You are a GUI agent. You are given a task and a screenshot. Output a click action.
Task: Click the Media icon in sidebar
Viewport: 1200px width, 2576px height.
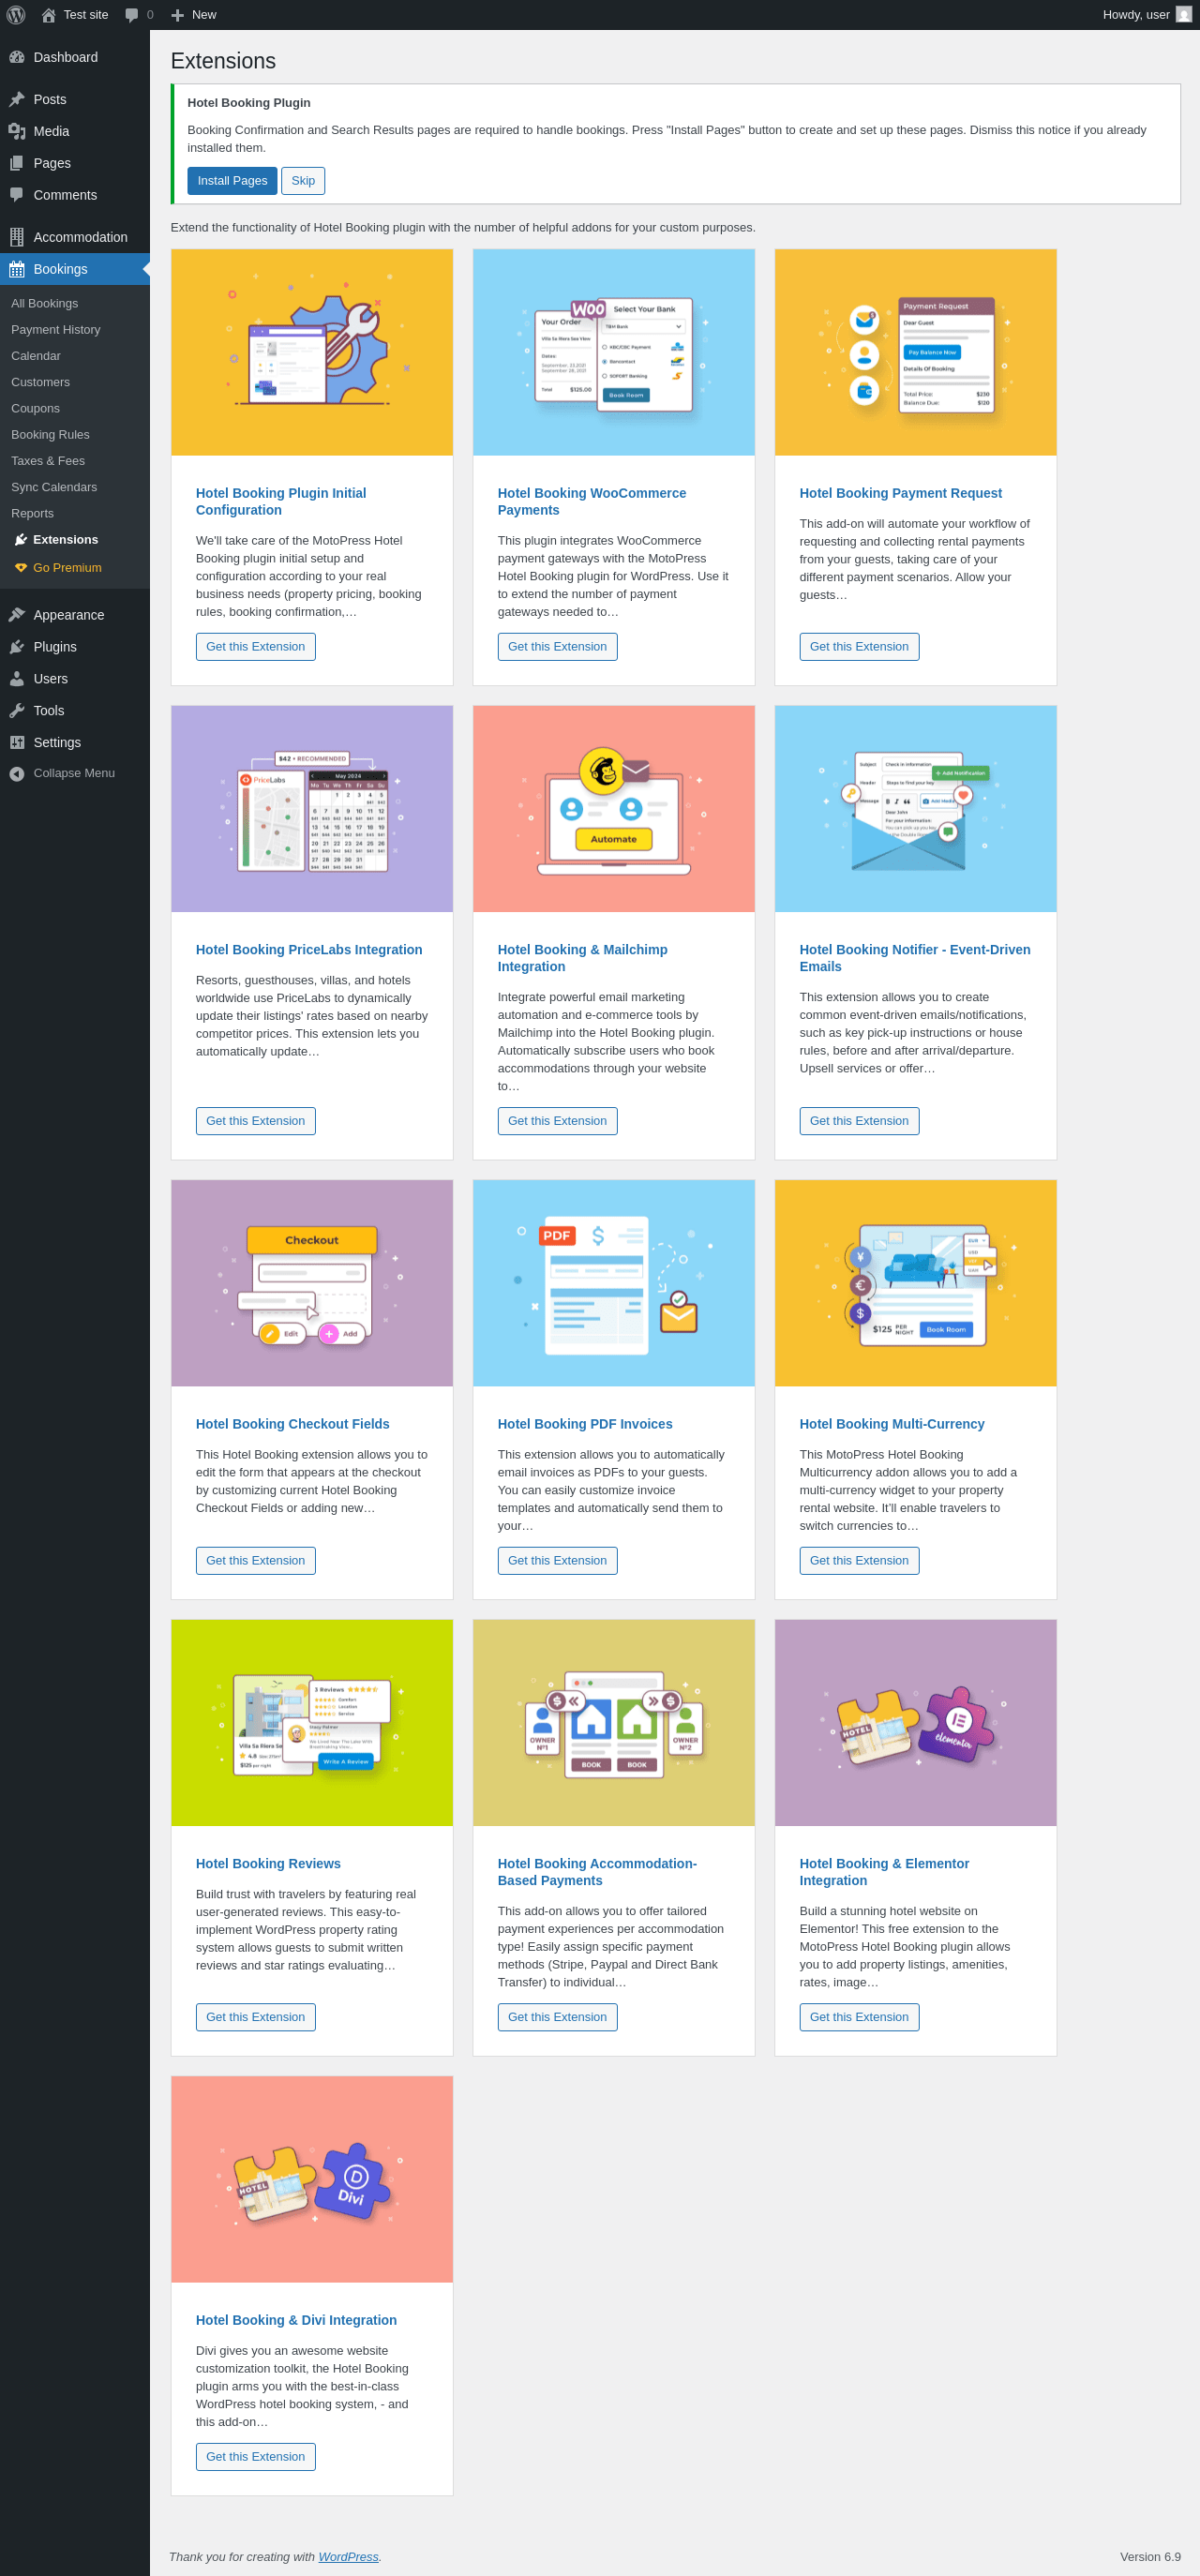pos(17,132)
